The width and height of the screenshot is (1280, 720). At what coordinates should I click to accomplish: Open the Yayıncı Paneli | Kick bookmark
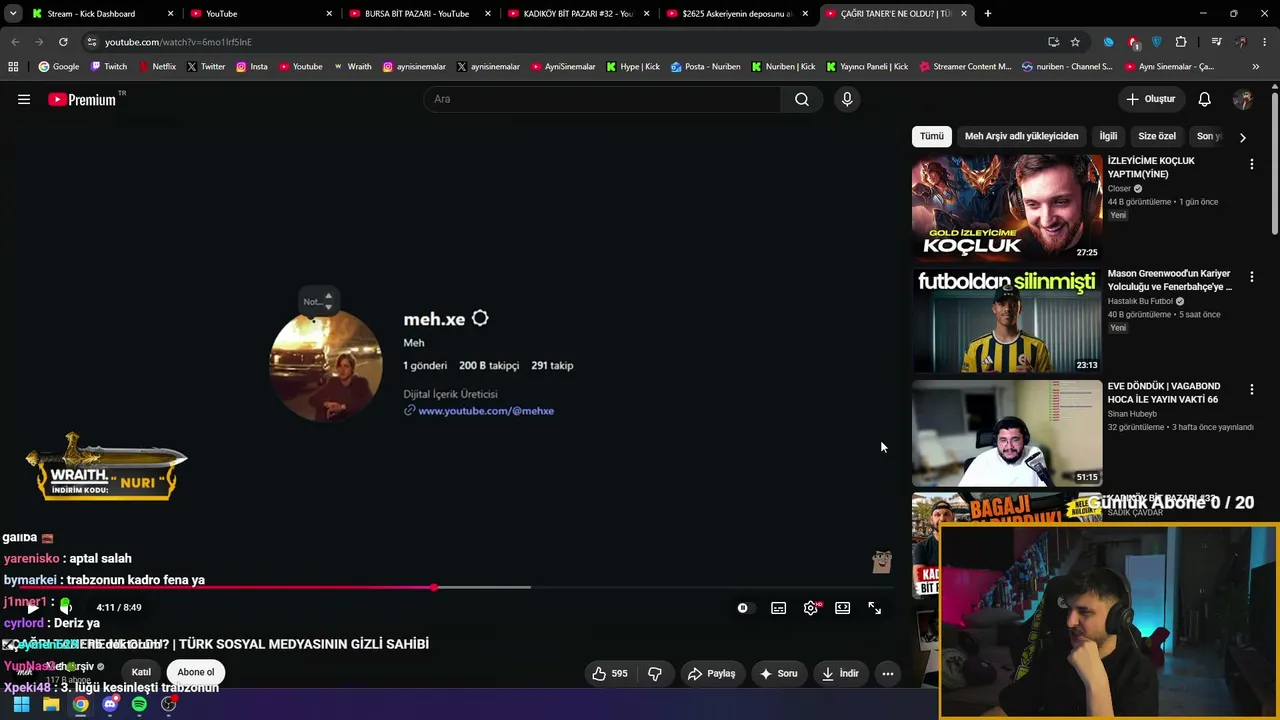pos(867,67)
